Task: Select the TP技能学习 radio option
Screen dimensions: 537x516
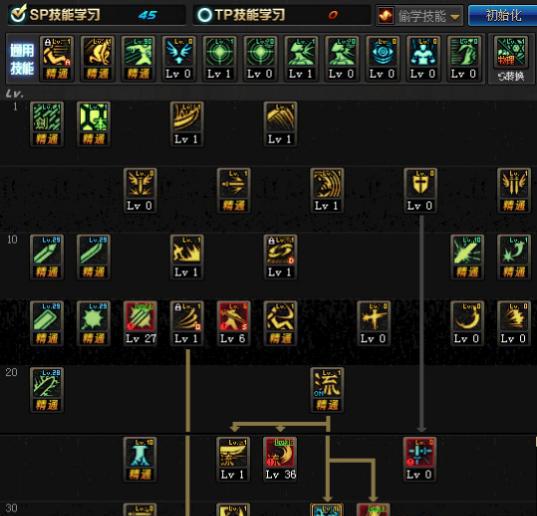Action: (205, 15)
